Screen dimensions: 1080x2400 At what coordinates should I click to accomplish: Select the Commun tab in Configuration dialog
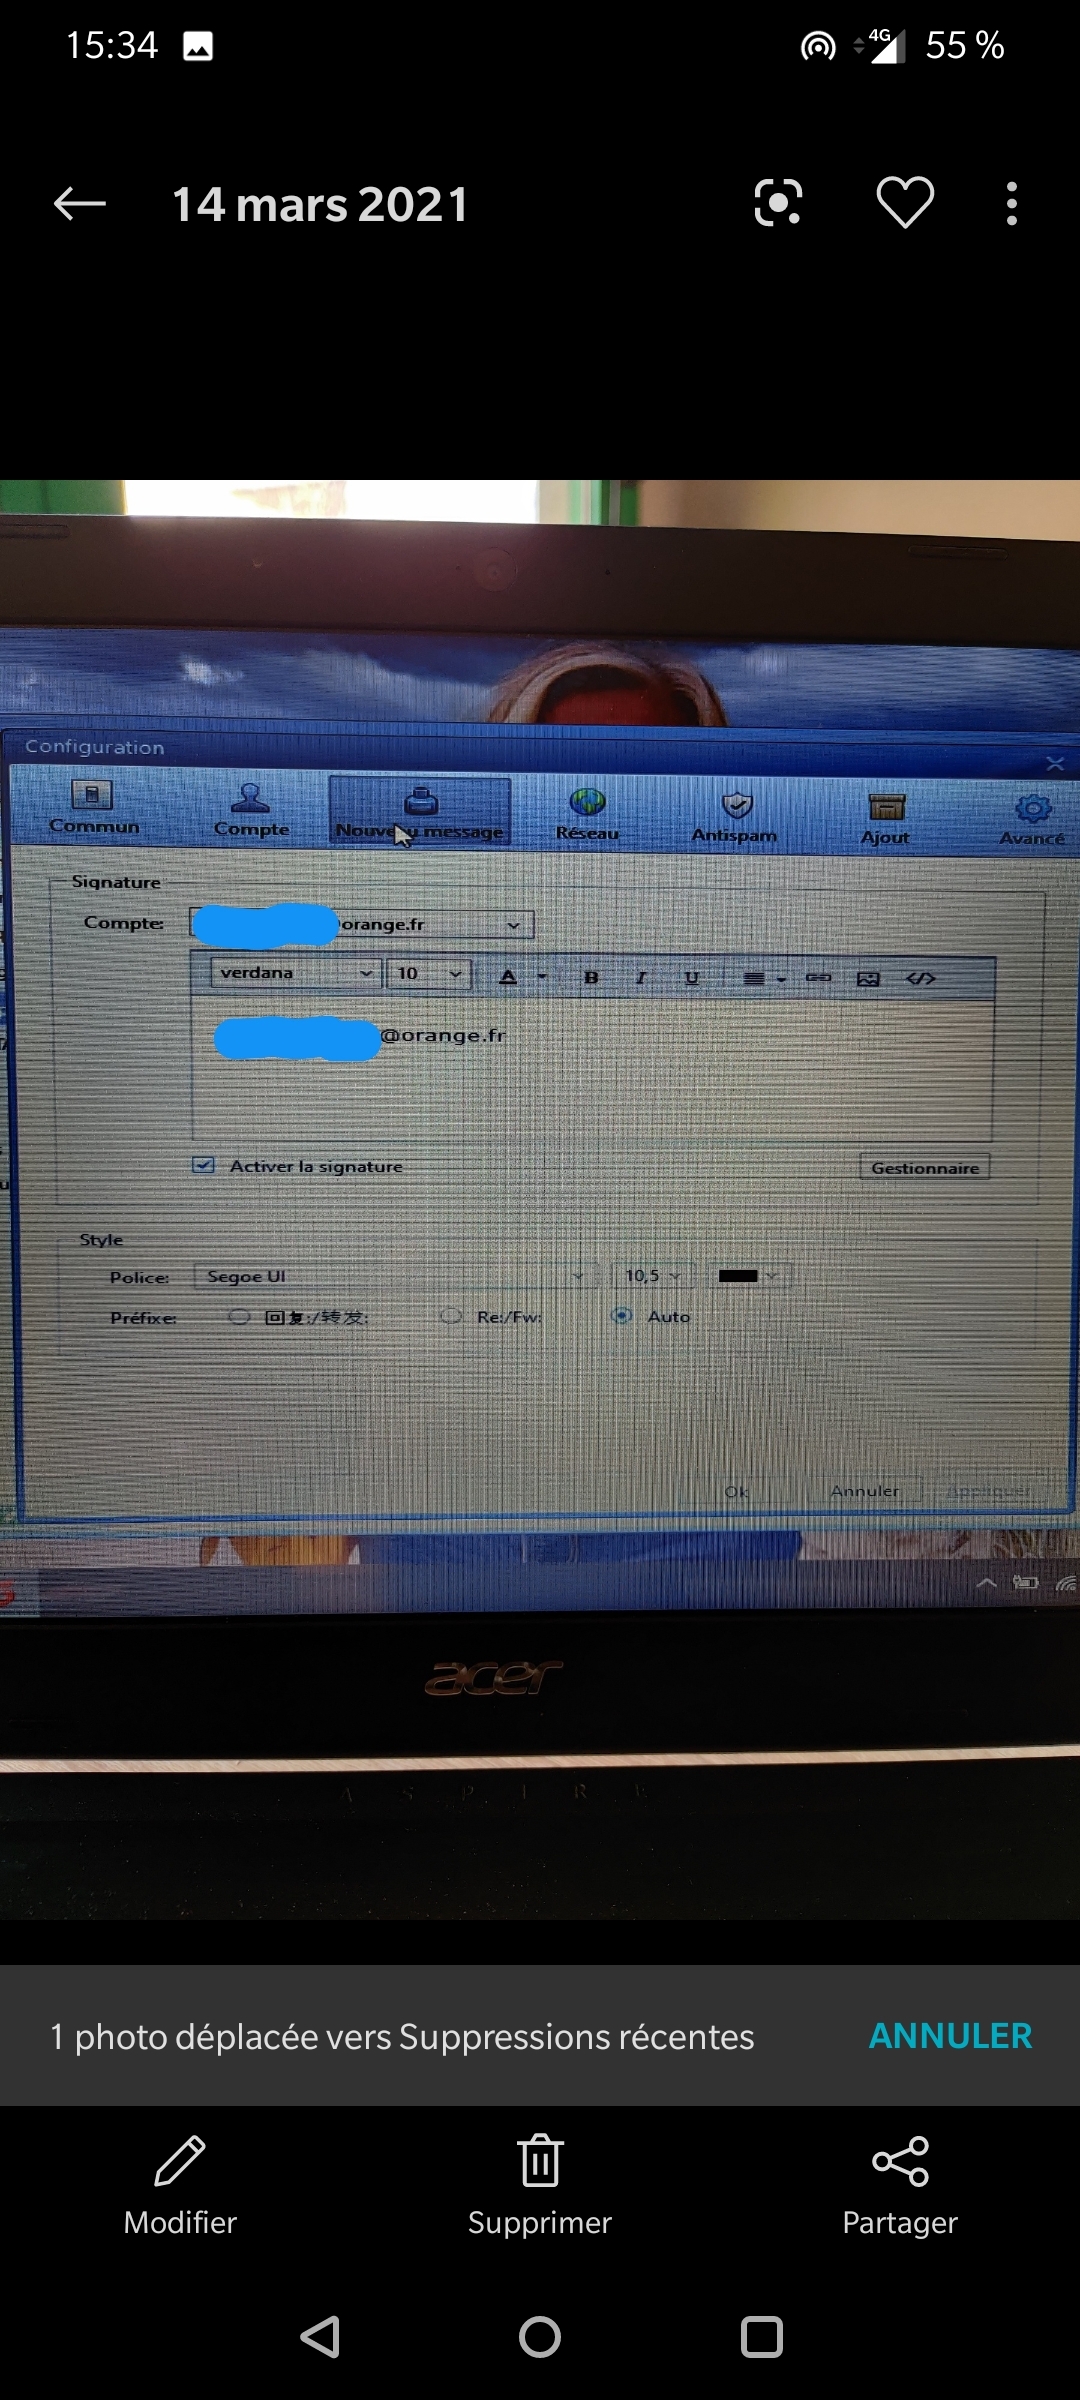[94, 808]
